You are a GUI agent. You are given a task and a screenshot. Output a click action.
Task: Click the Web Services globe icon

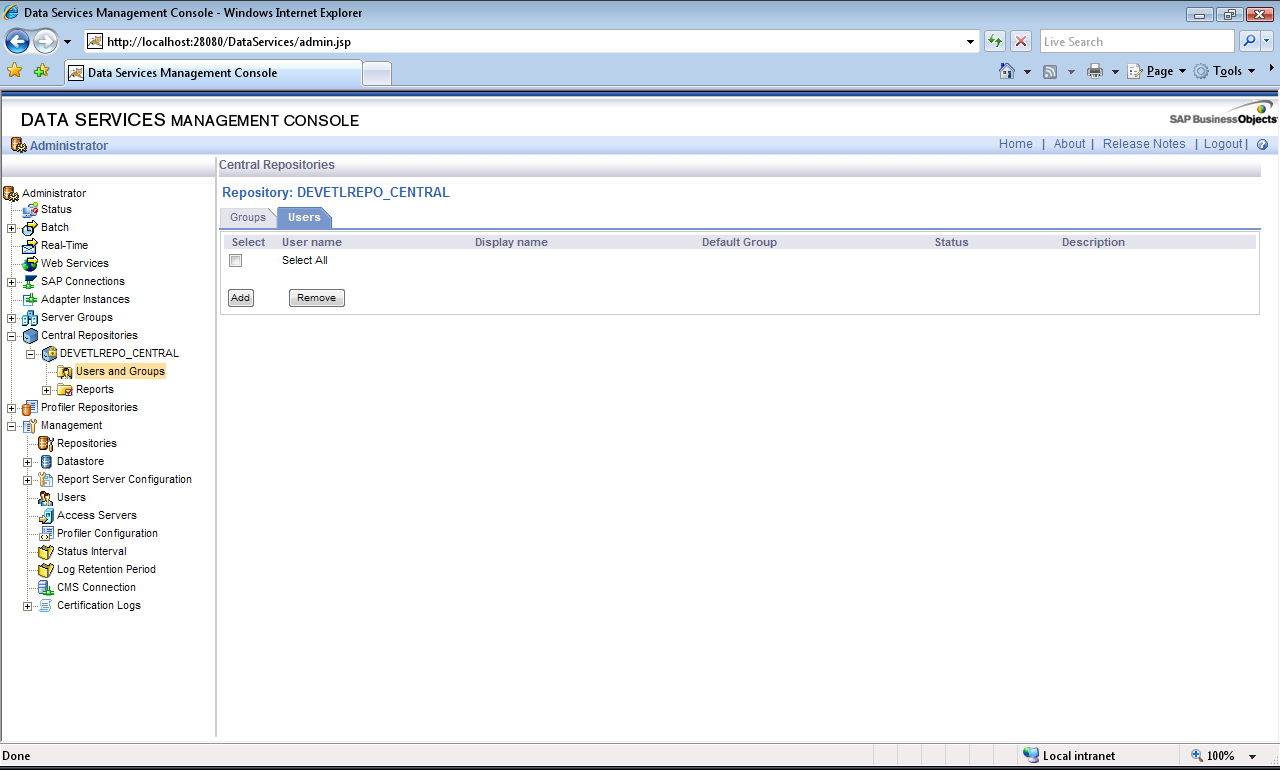point(30,264)
